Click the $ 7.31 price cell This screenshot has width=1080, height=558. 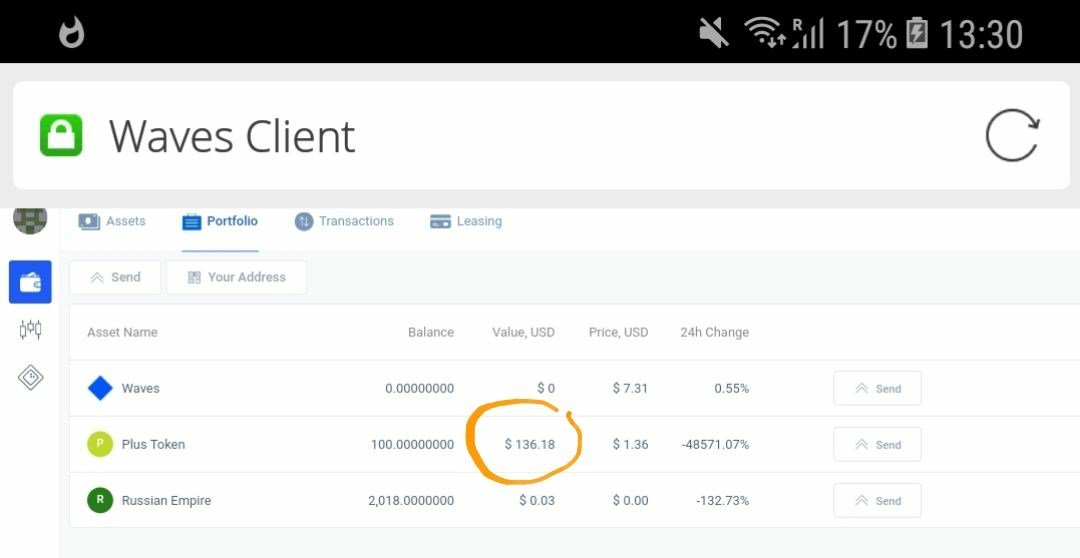click(x=630, y=389)
